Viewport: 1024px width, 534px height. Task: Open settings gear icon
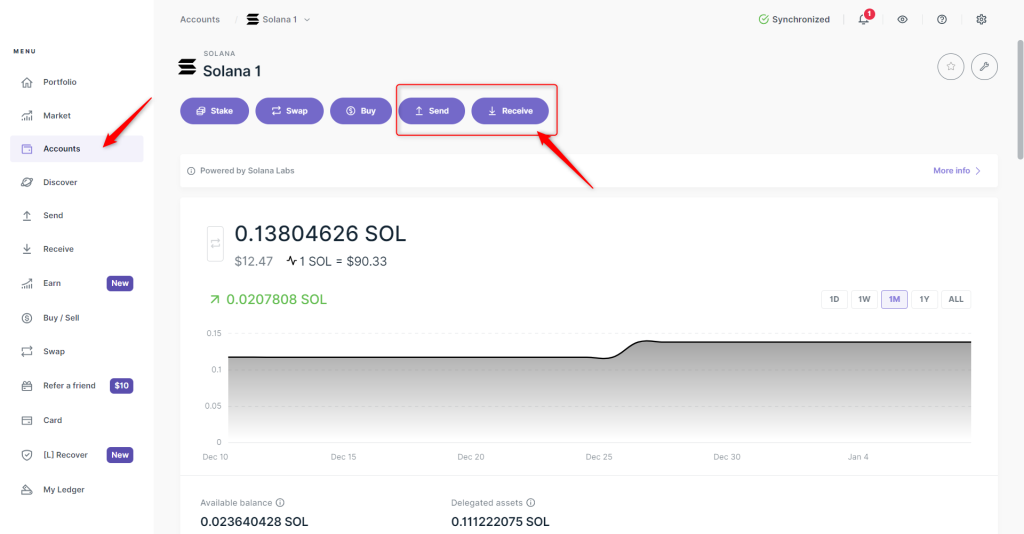[981, 19]
